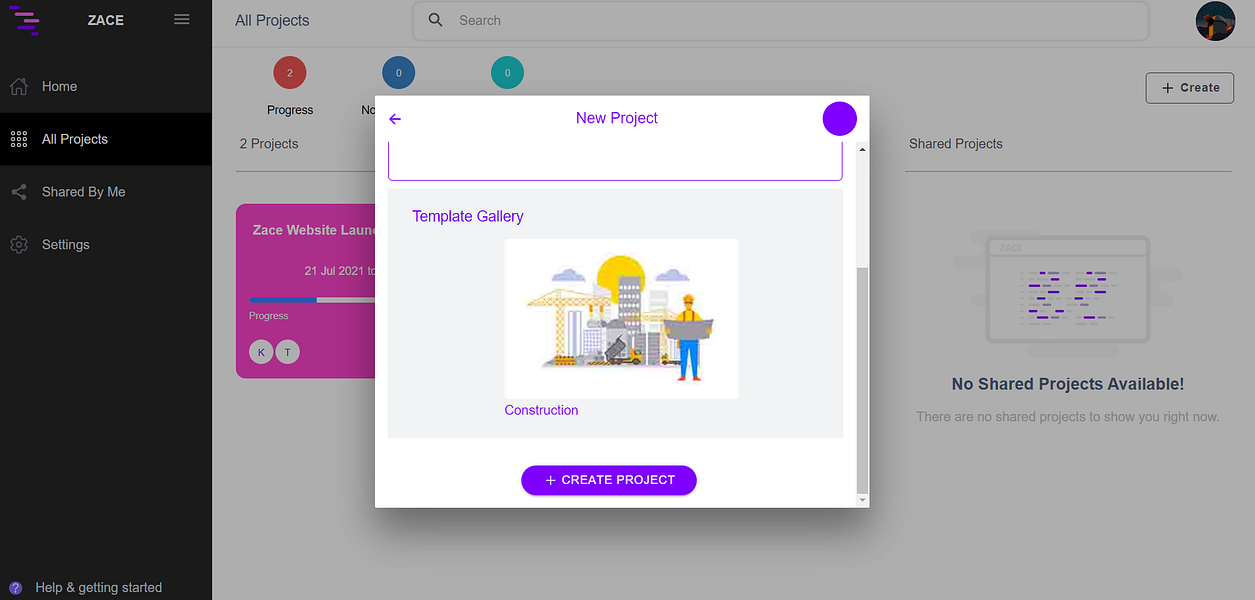
Task: Click the dialog scrollbar down arrow
Action: pyautogui.click(x=862, y=497)
